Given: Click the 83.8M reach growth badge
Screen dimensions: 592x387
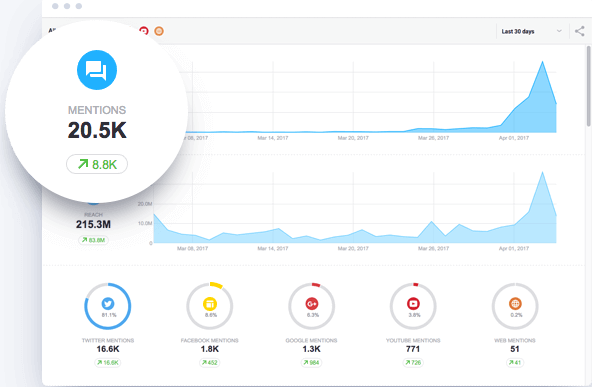Looking at the screenshot, I should point(94,240).
